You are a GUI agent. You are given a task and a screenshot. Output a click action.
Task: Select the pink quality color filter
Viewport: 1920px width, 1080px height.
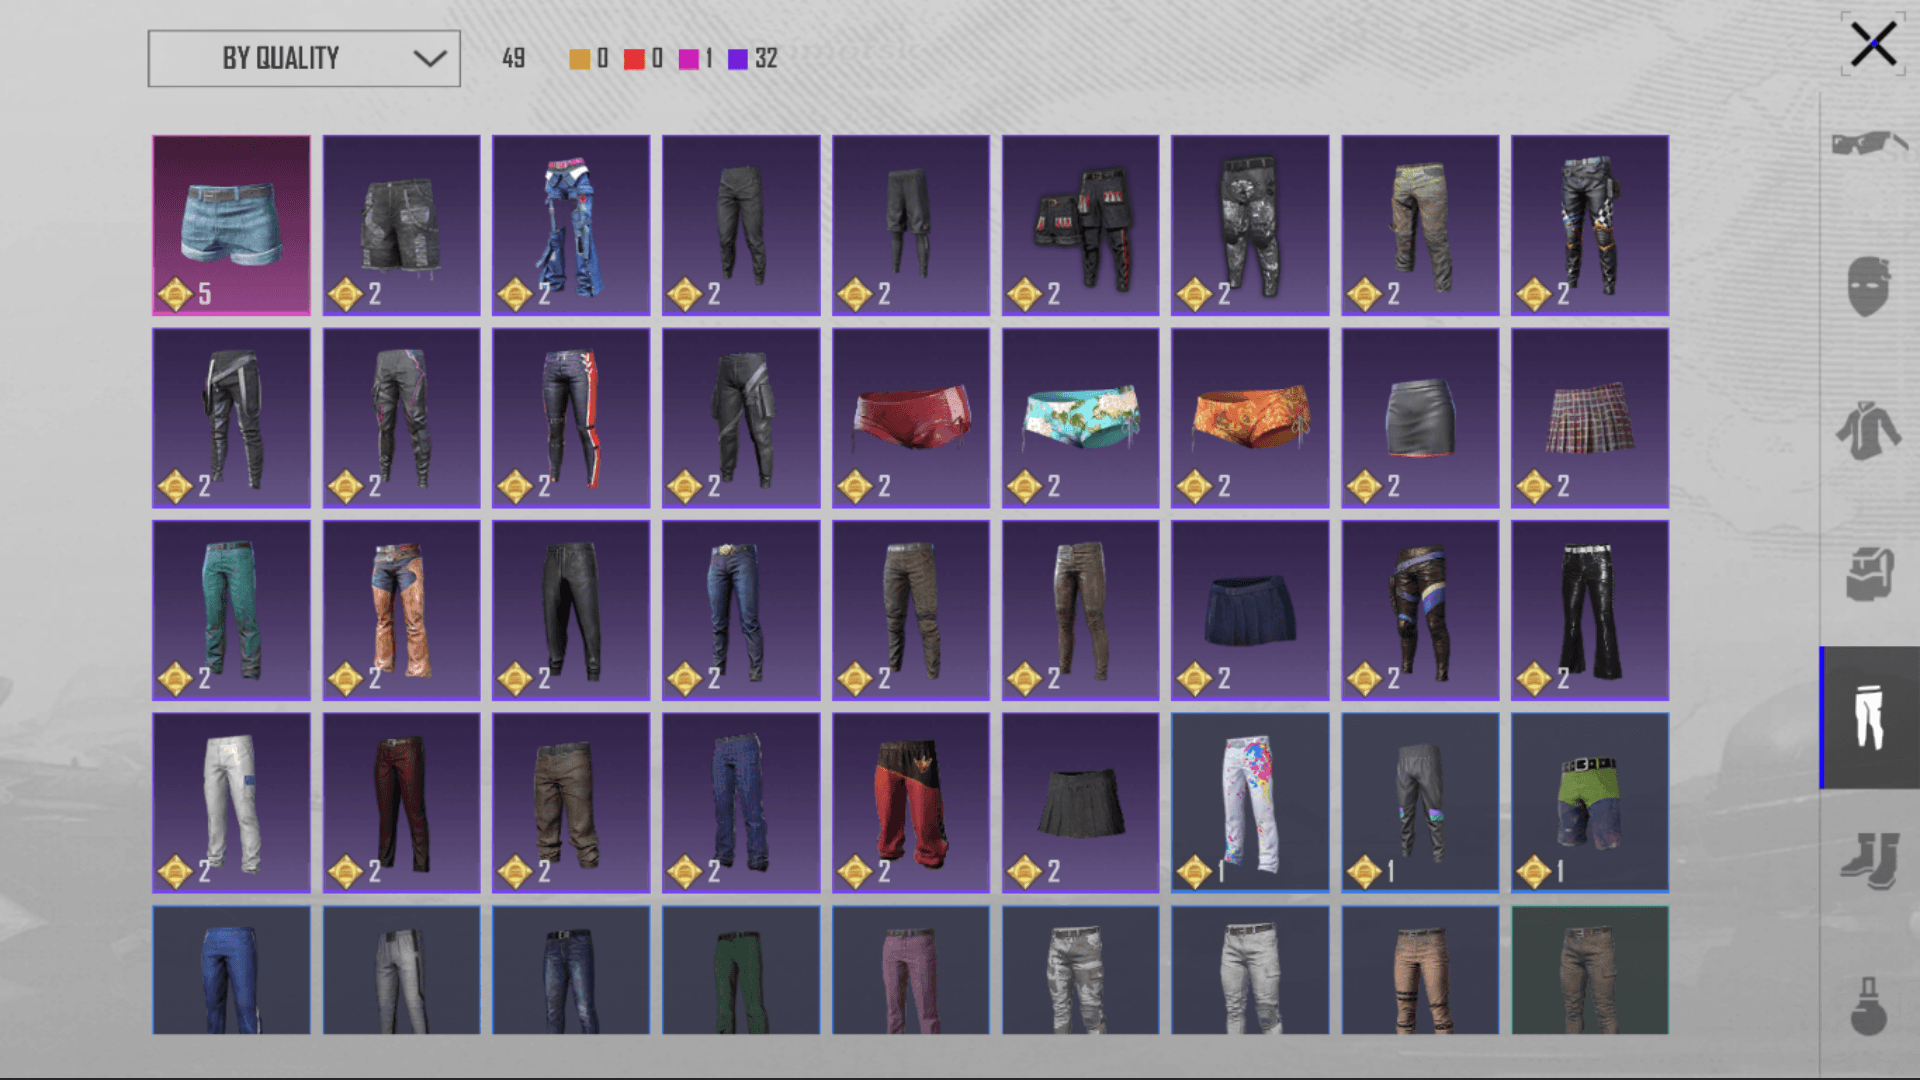click(x=688, y=59)
